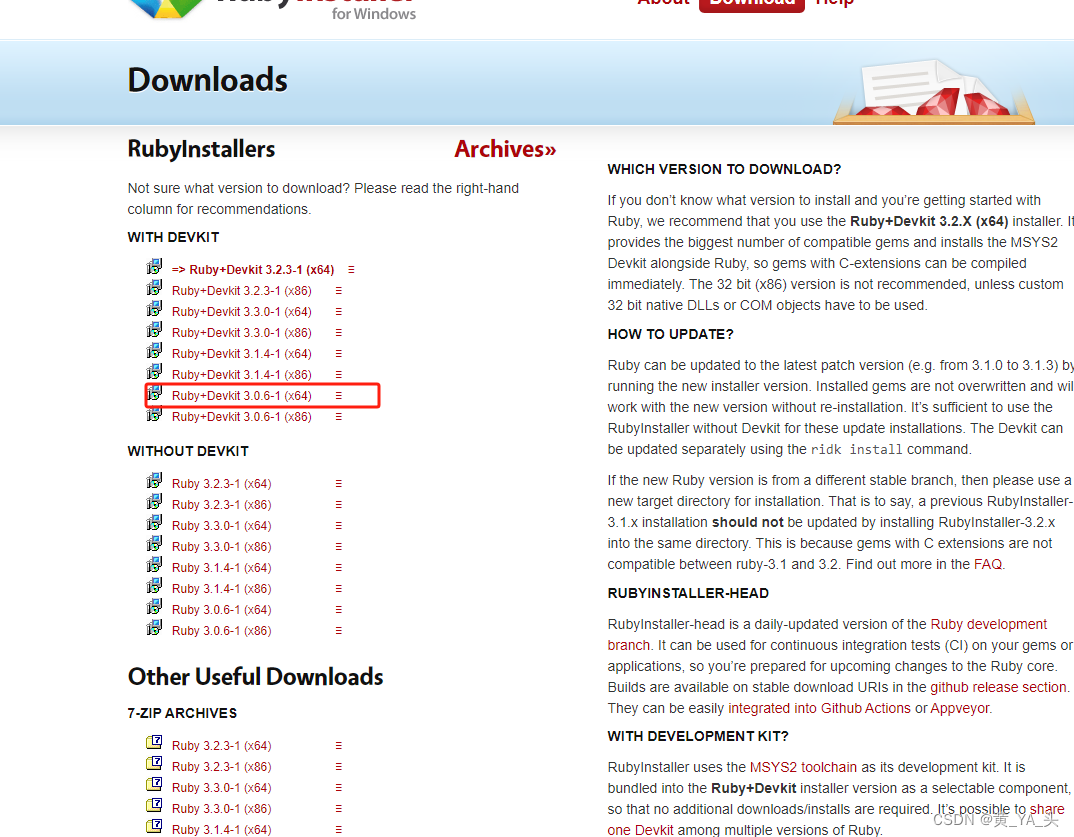Download Ruby 3.3.0-1 (x64) installer without Devkit
The height and width of the screenshot is (837, 1074).
(221, 526)
